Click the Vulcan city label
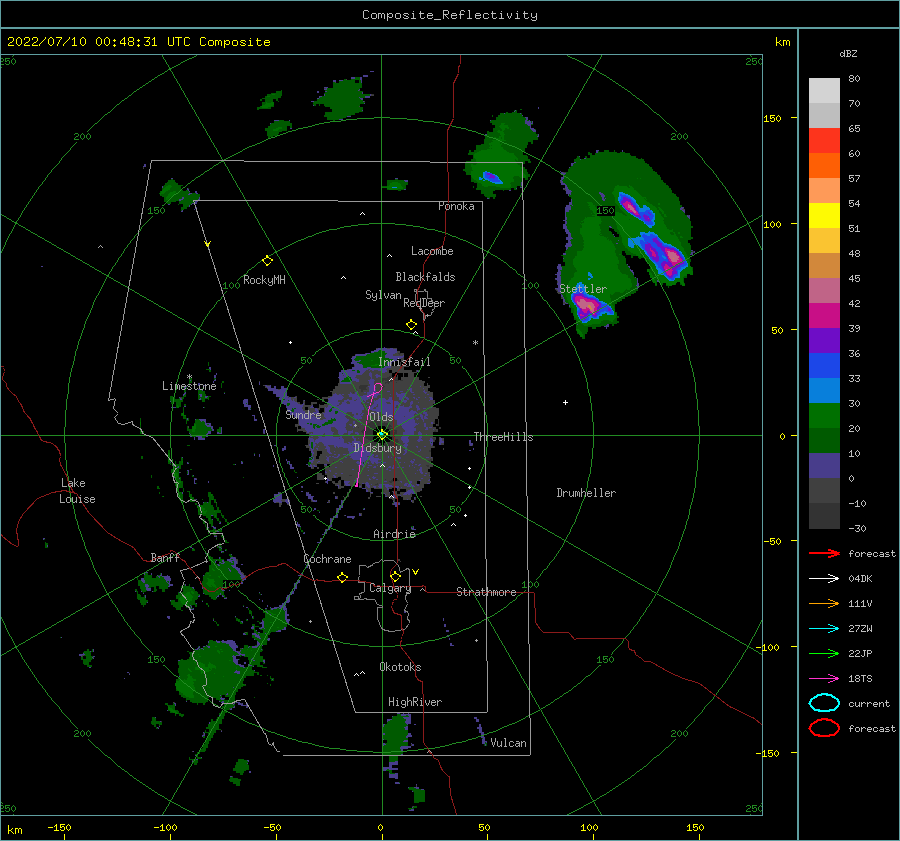 click(x=508, y=743)
